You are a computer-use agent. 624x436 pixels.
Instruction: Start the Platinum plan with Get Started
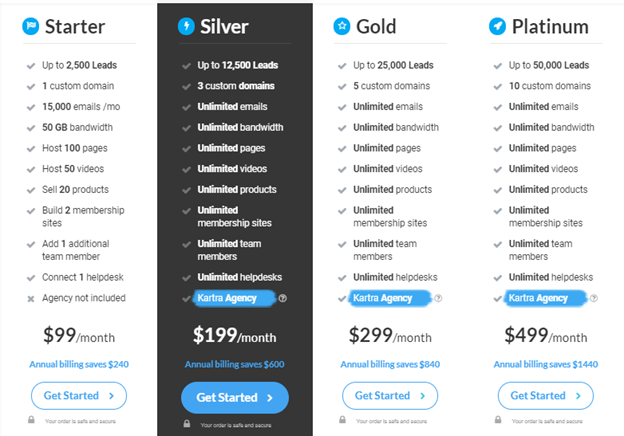546,396
